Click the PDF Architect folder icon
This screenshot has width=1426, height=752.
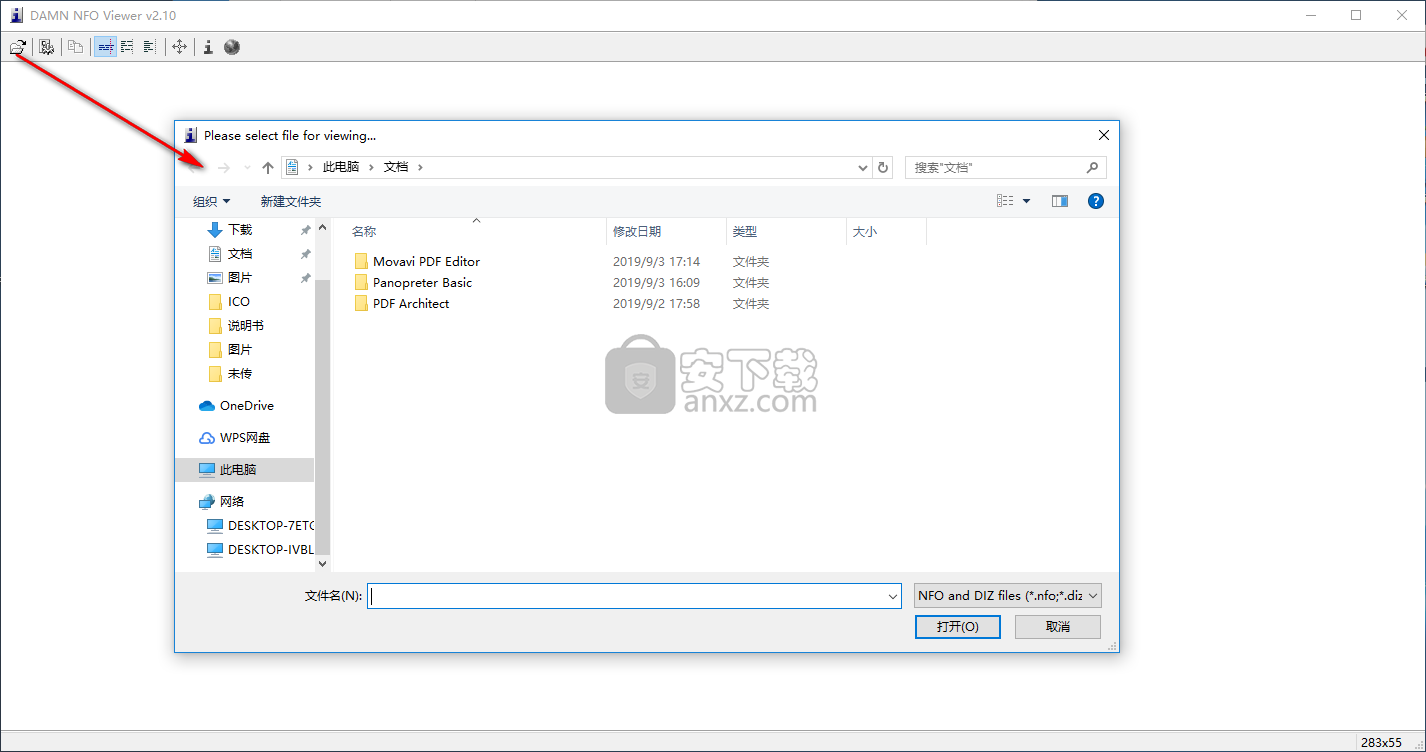(361, 303)
